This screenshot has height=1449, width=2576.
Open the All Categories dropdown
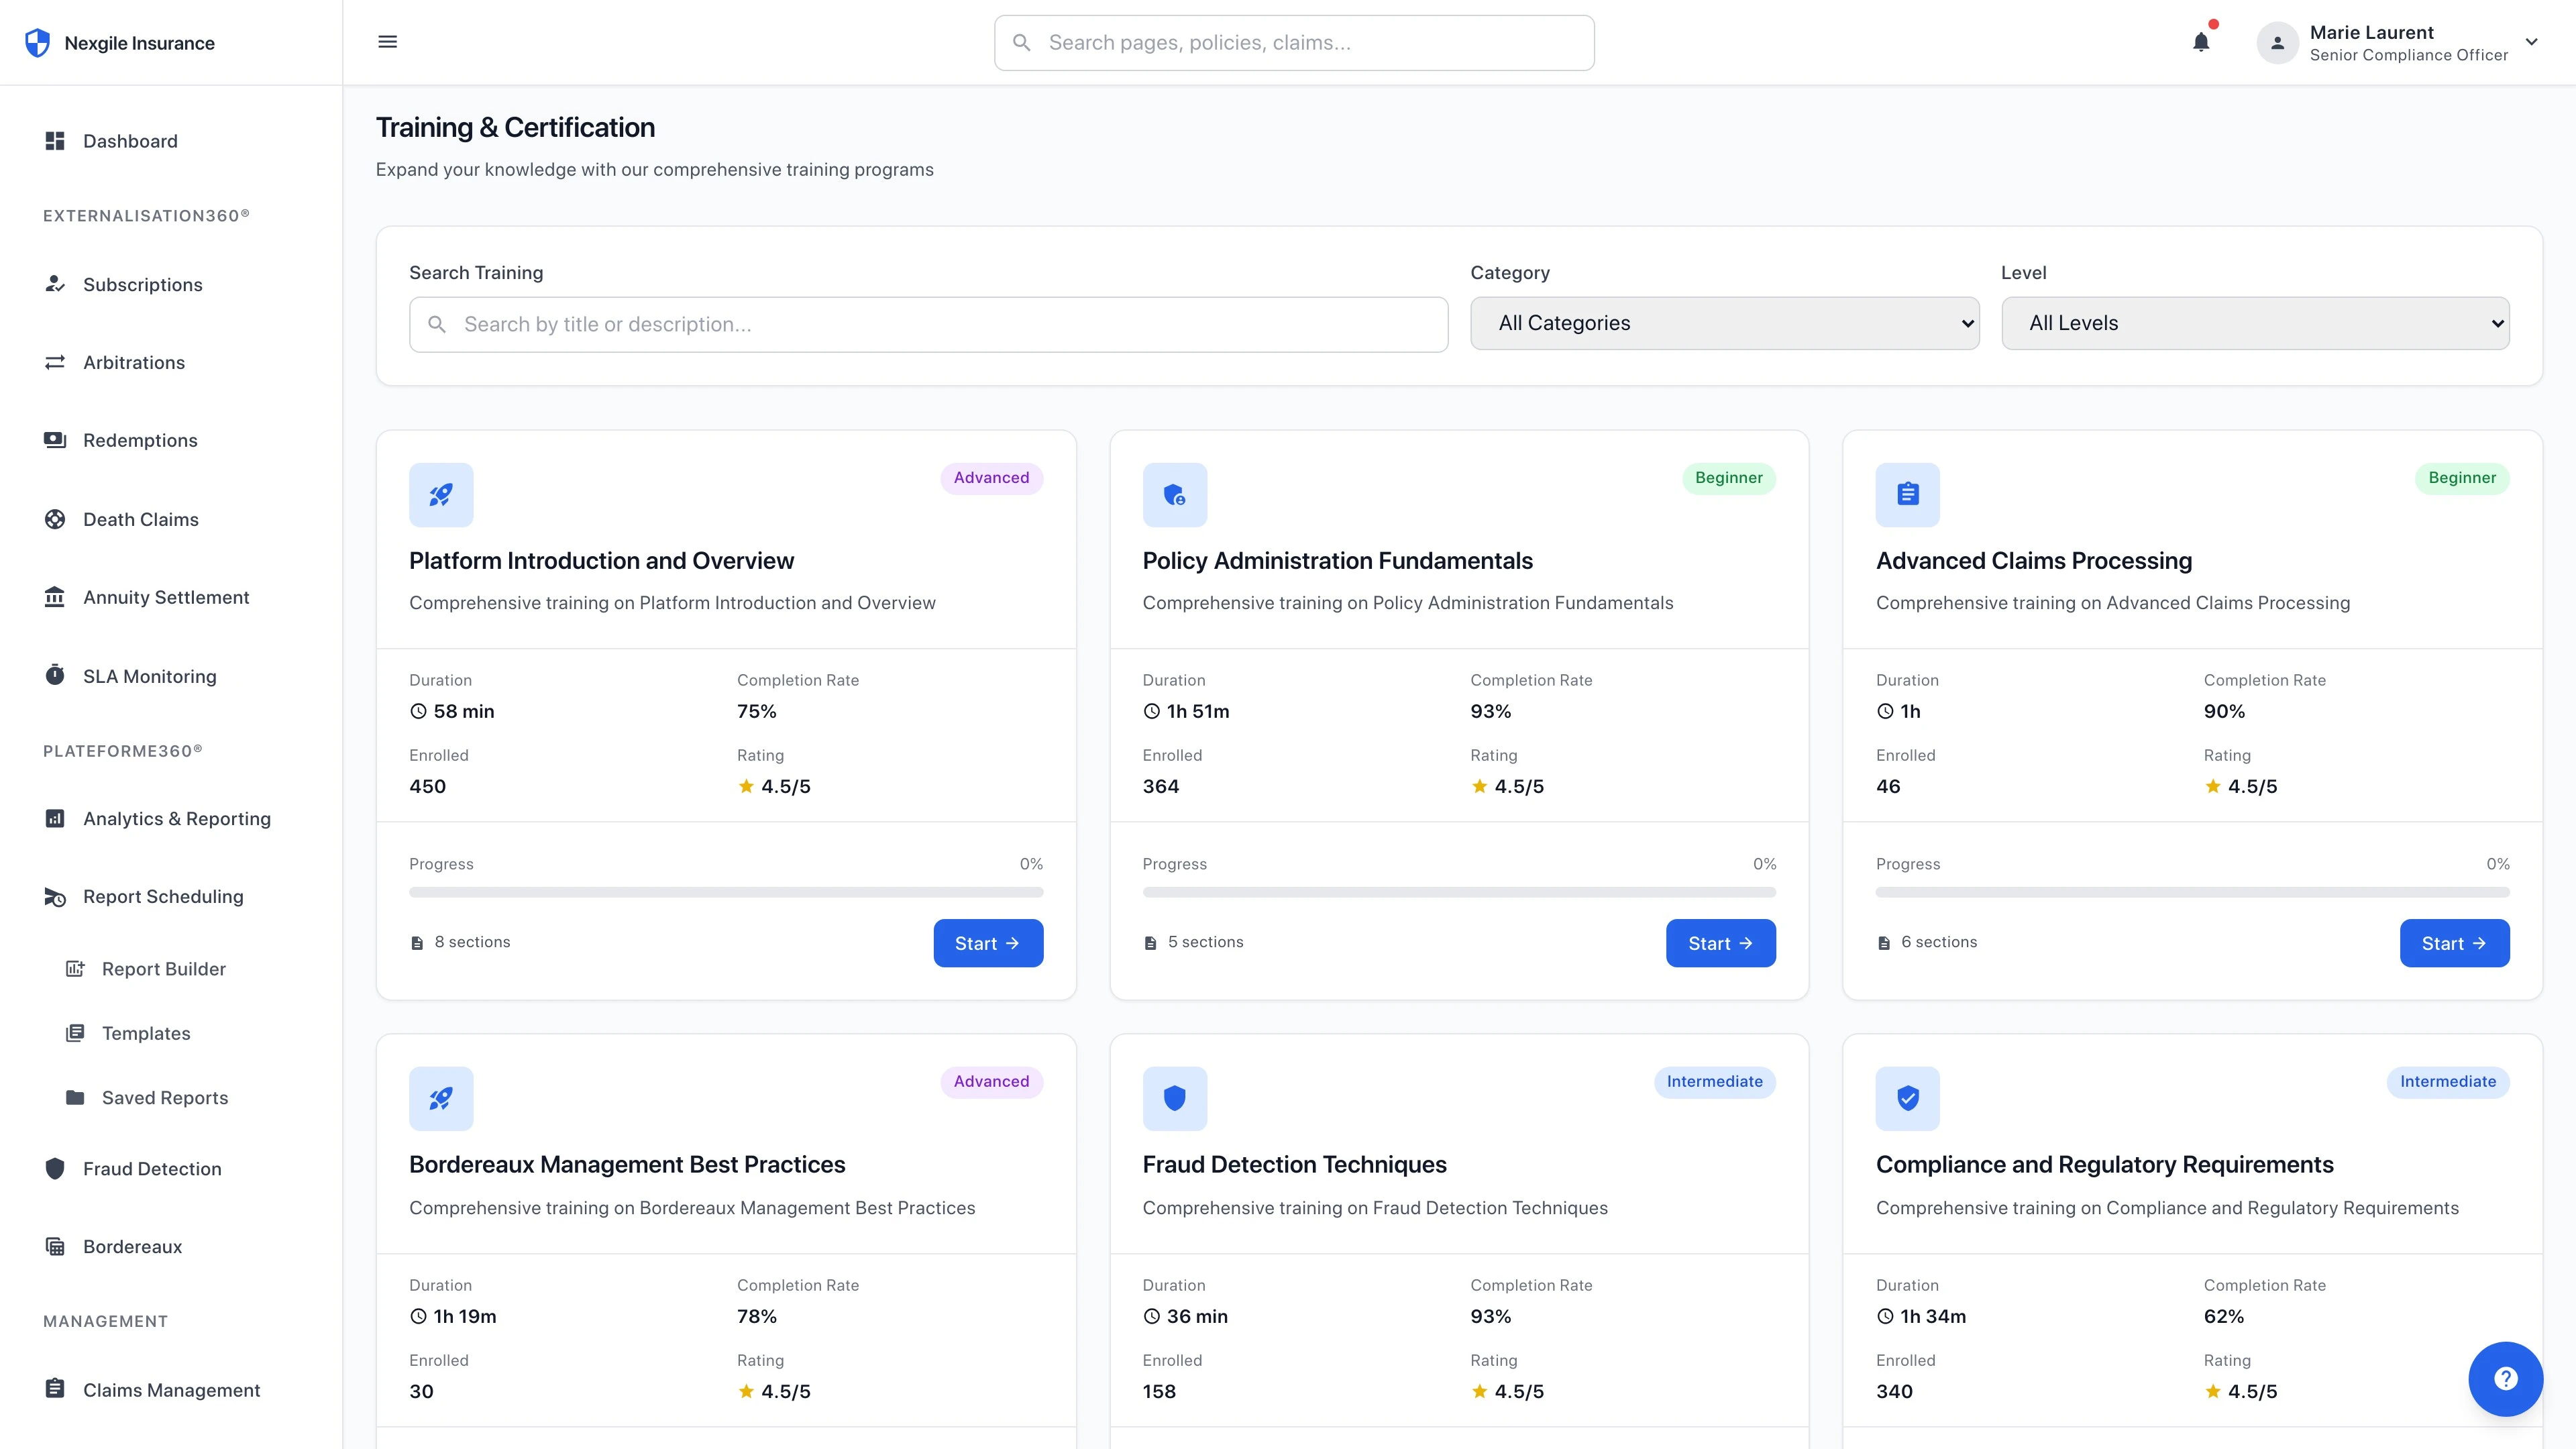pyautogui.click(x=1724, y=323)
